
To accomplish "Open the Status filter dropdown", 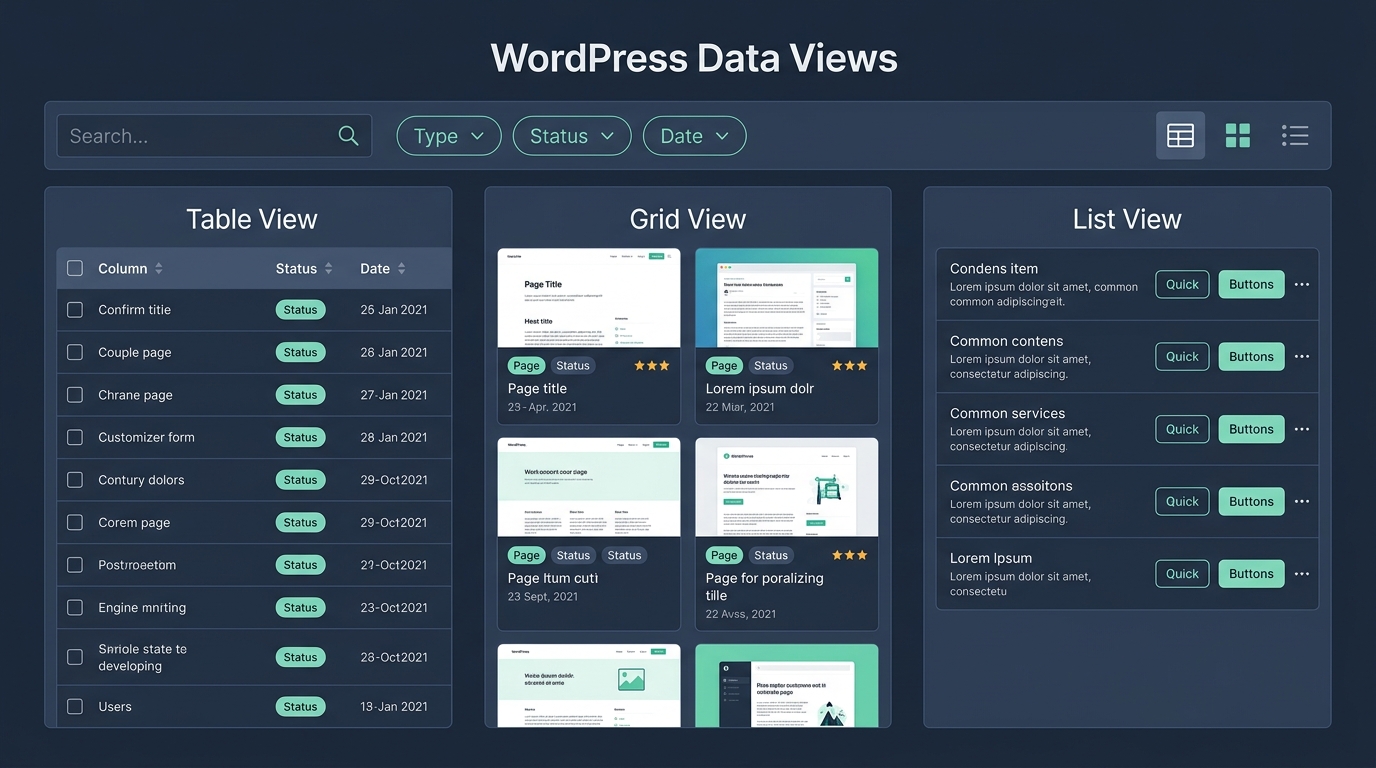I will pyautogui.click(x=572, y=136).
